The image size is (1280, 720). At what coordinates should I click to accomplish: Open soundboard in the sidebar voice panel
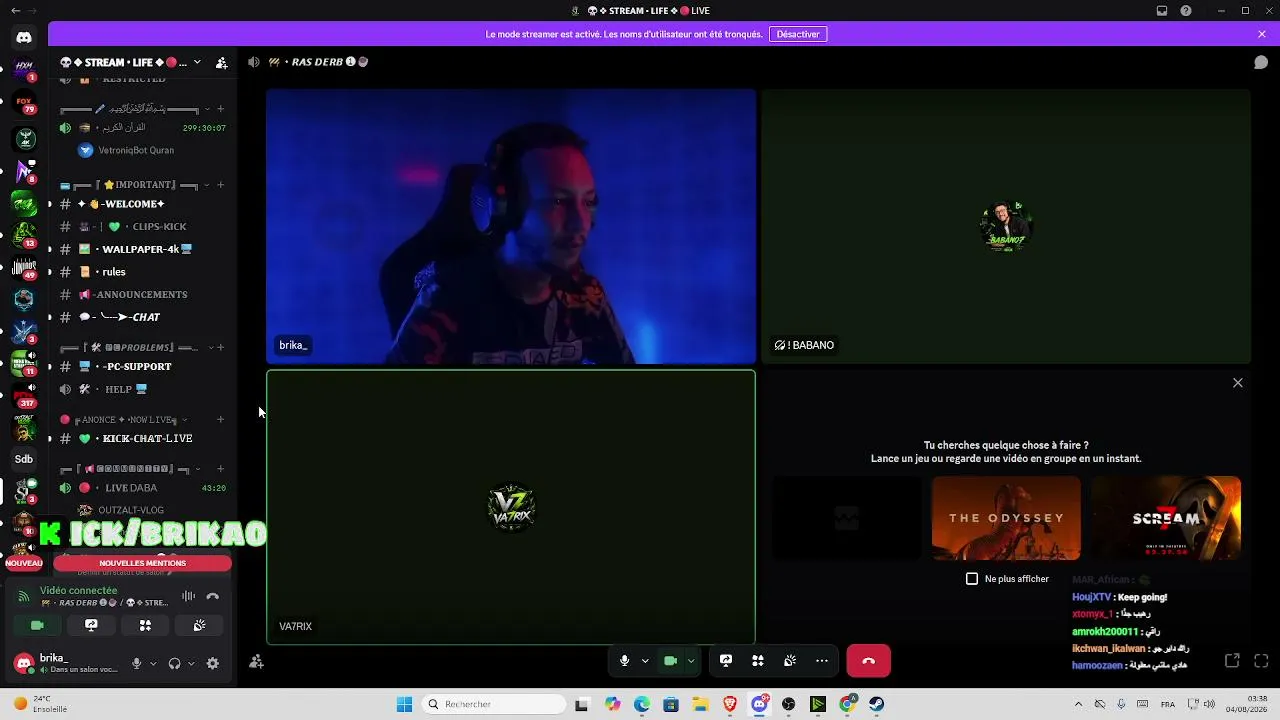coord(199,625)
